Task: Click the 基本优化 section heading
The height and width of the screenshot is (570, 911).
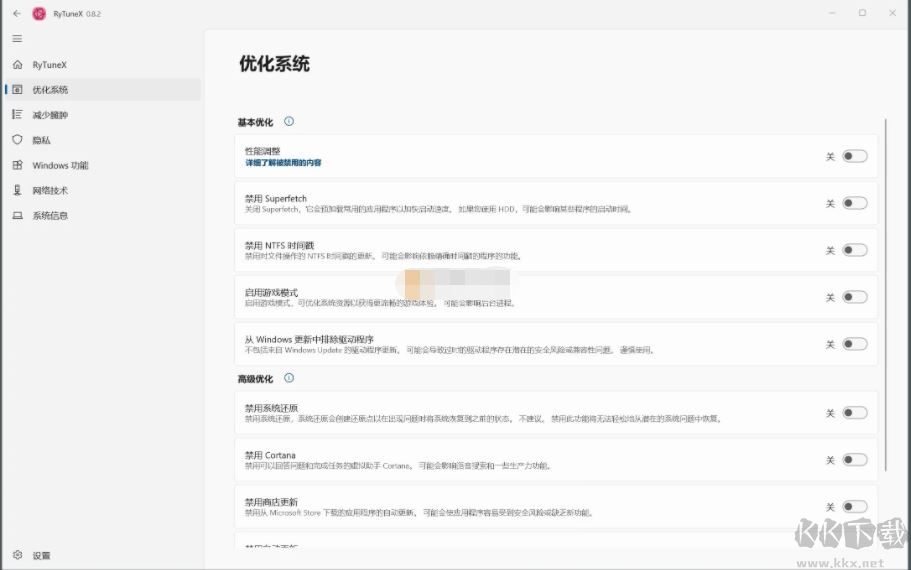Action: point(255,122)
